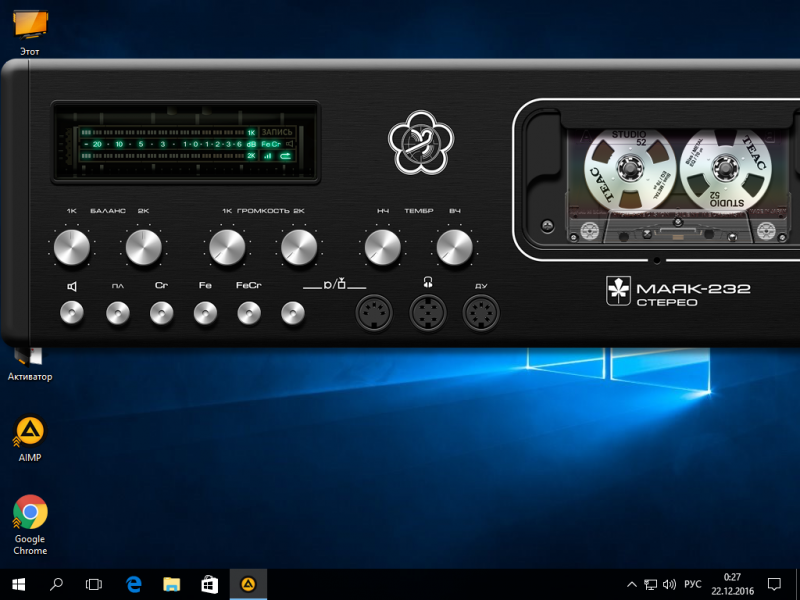Toggle the ПЛ round button
This screenshot has height=600, width=800.
(x=118, y=313)
